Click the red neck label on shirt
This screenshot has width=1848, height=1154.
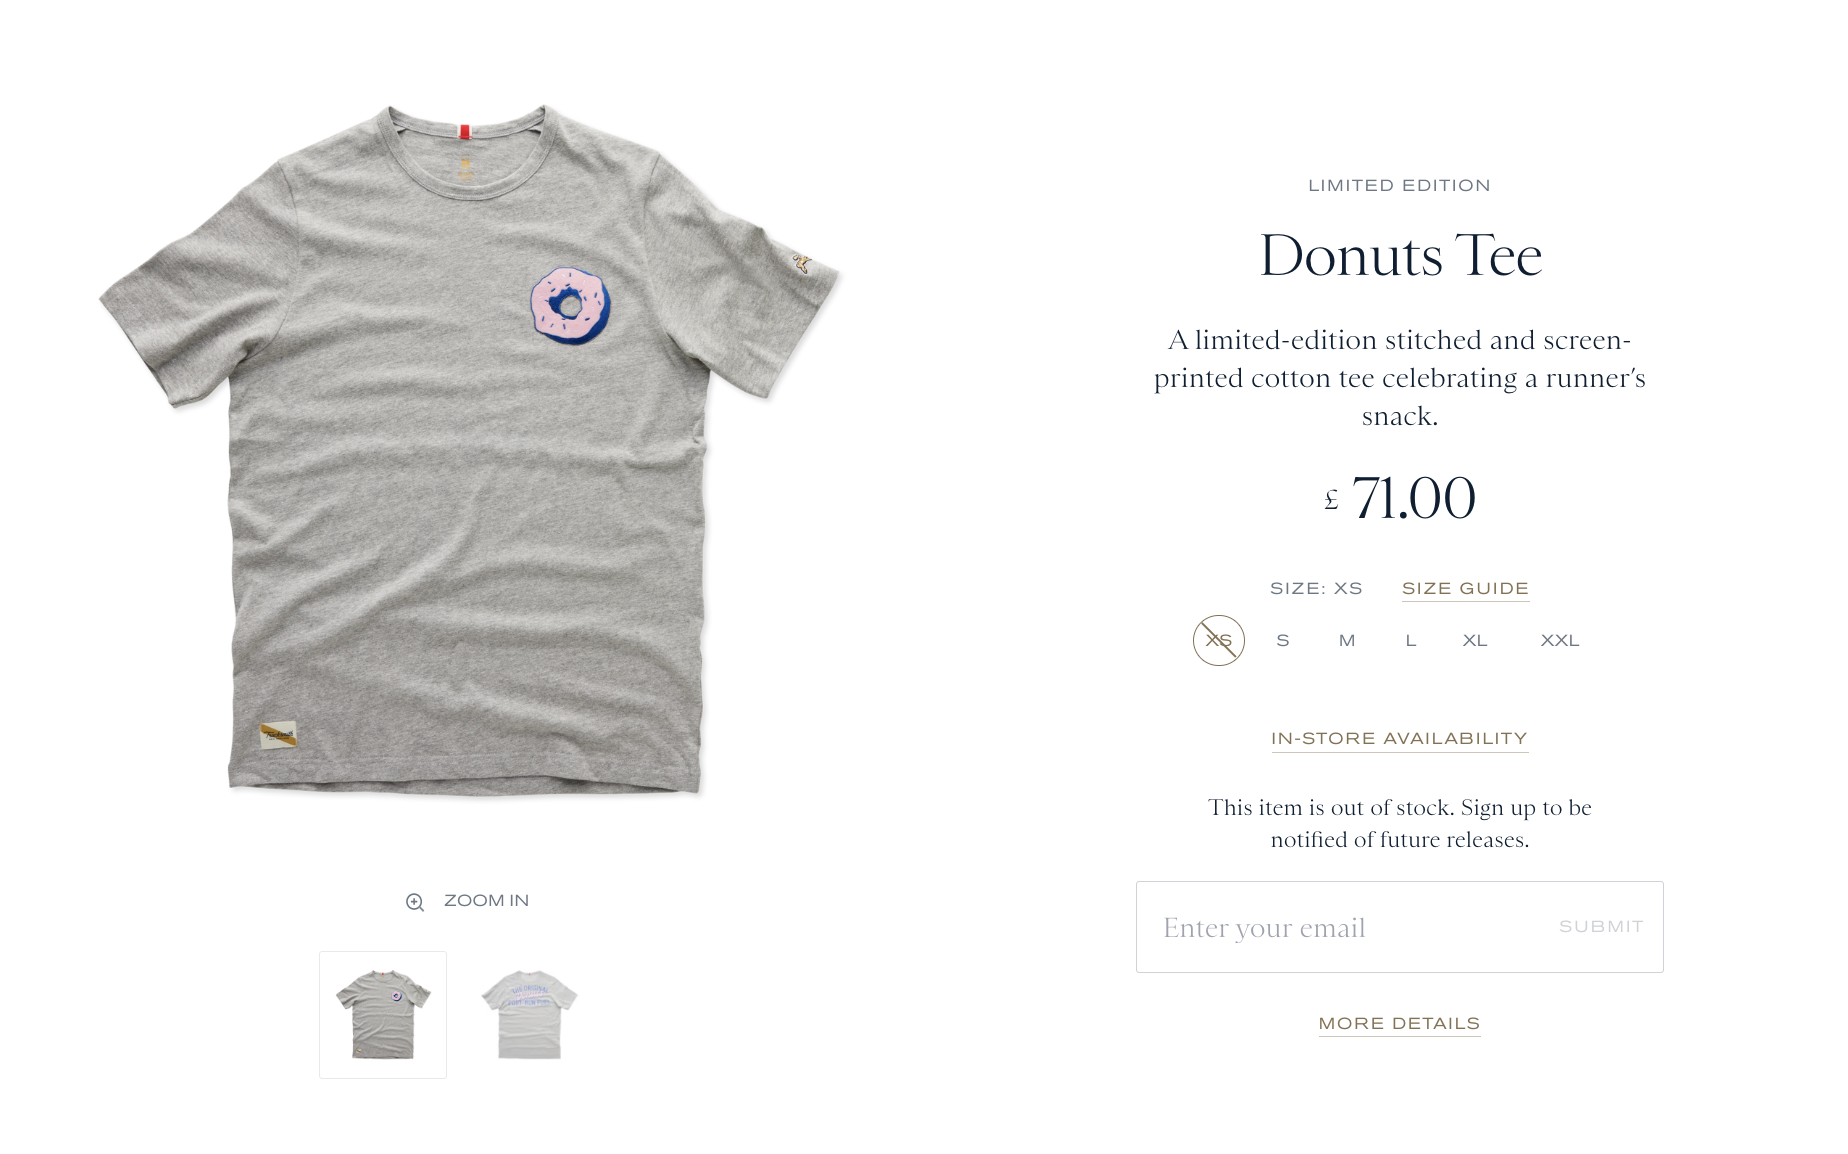[465, 131]
